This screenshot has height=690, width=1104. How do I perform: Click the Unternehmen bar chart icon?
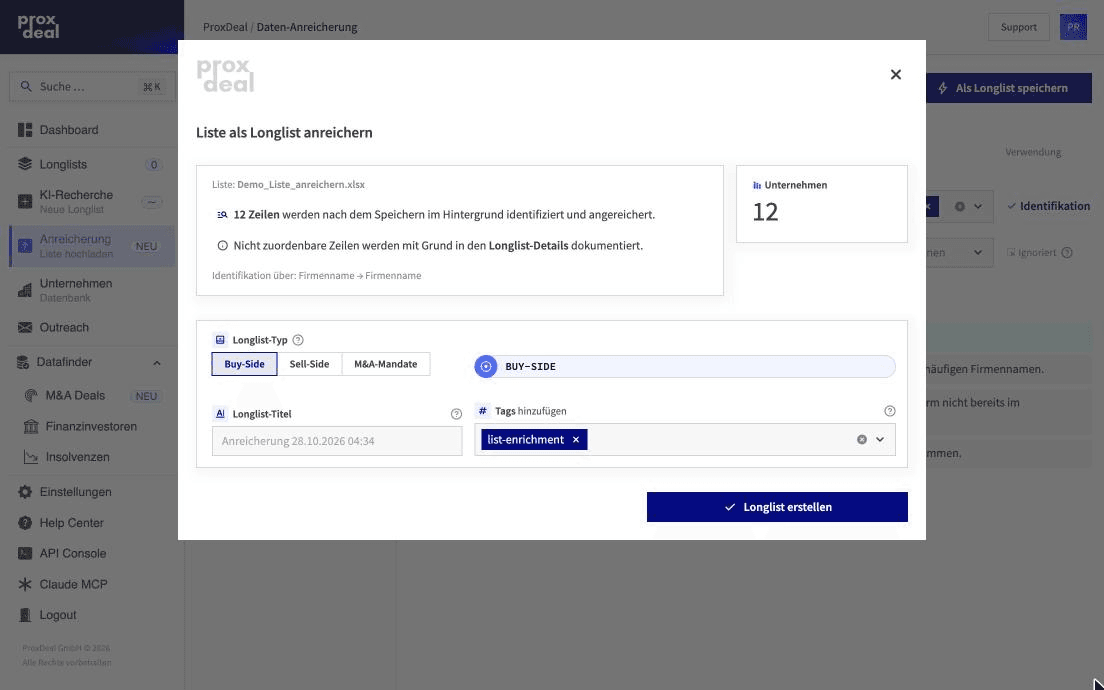pos(757,185)
